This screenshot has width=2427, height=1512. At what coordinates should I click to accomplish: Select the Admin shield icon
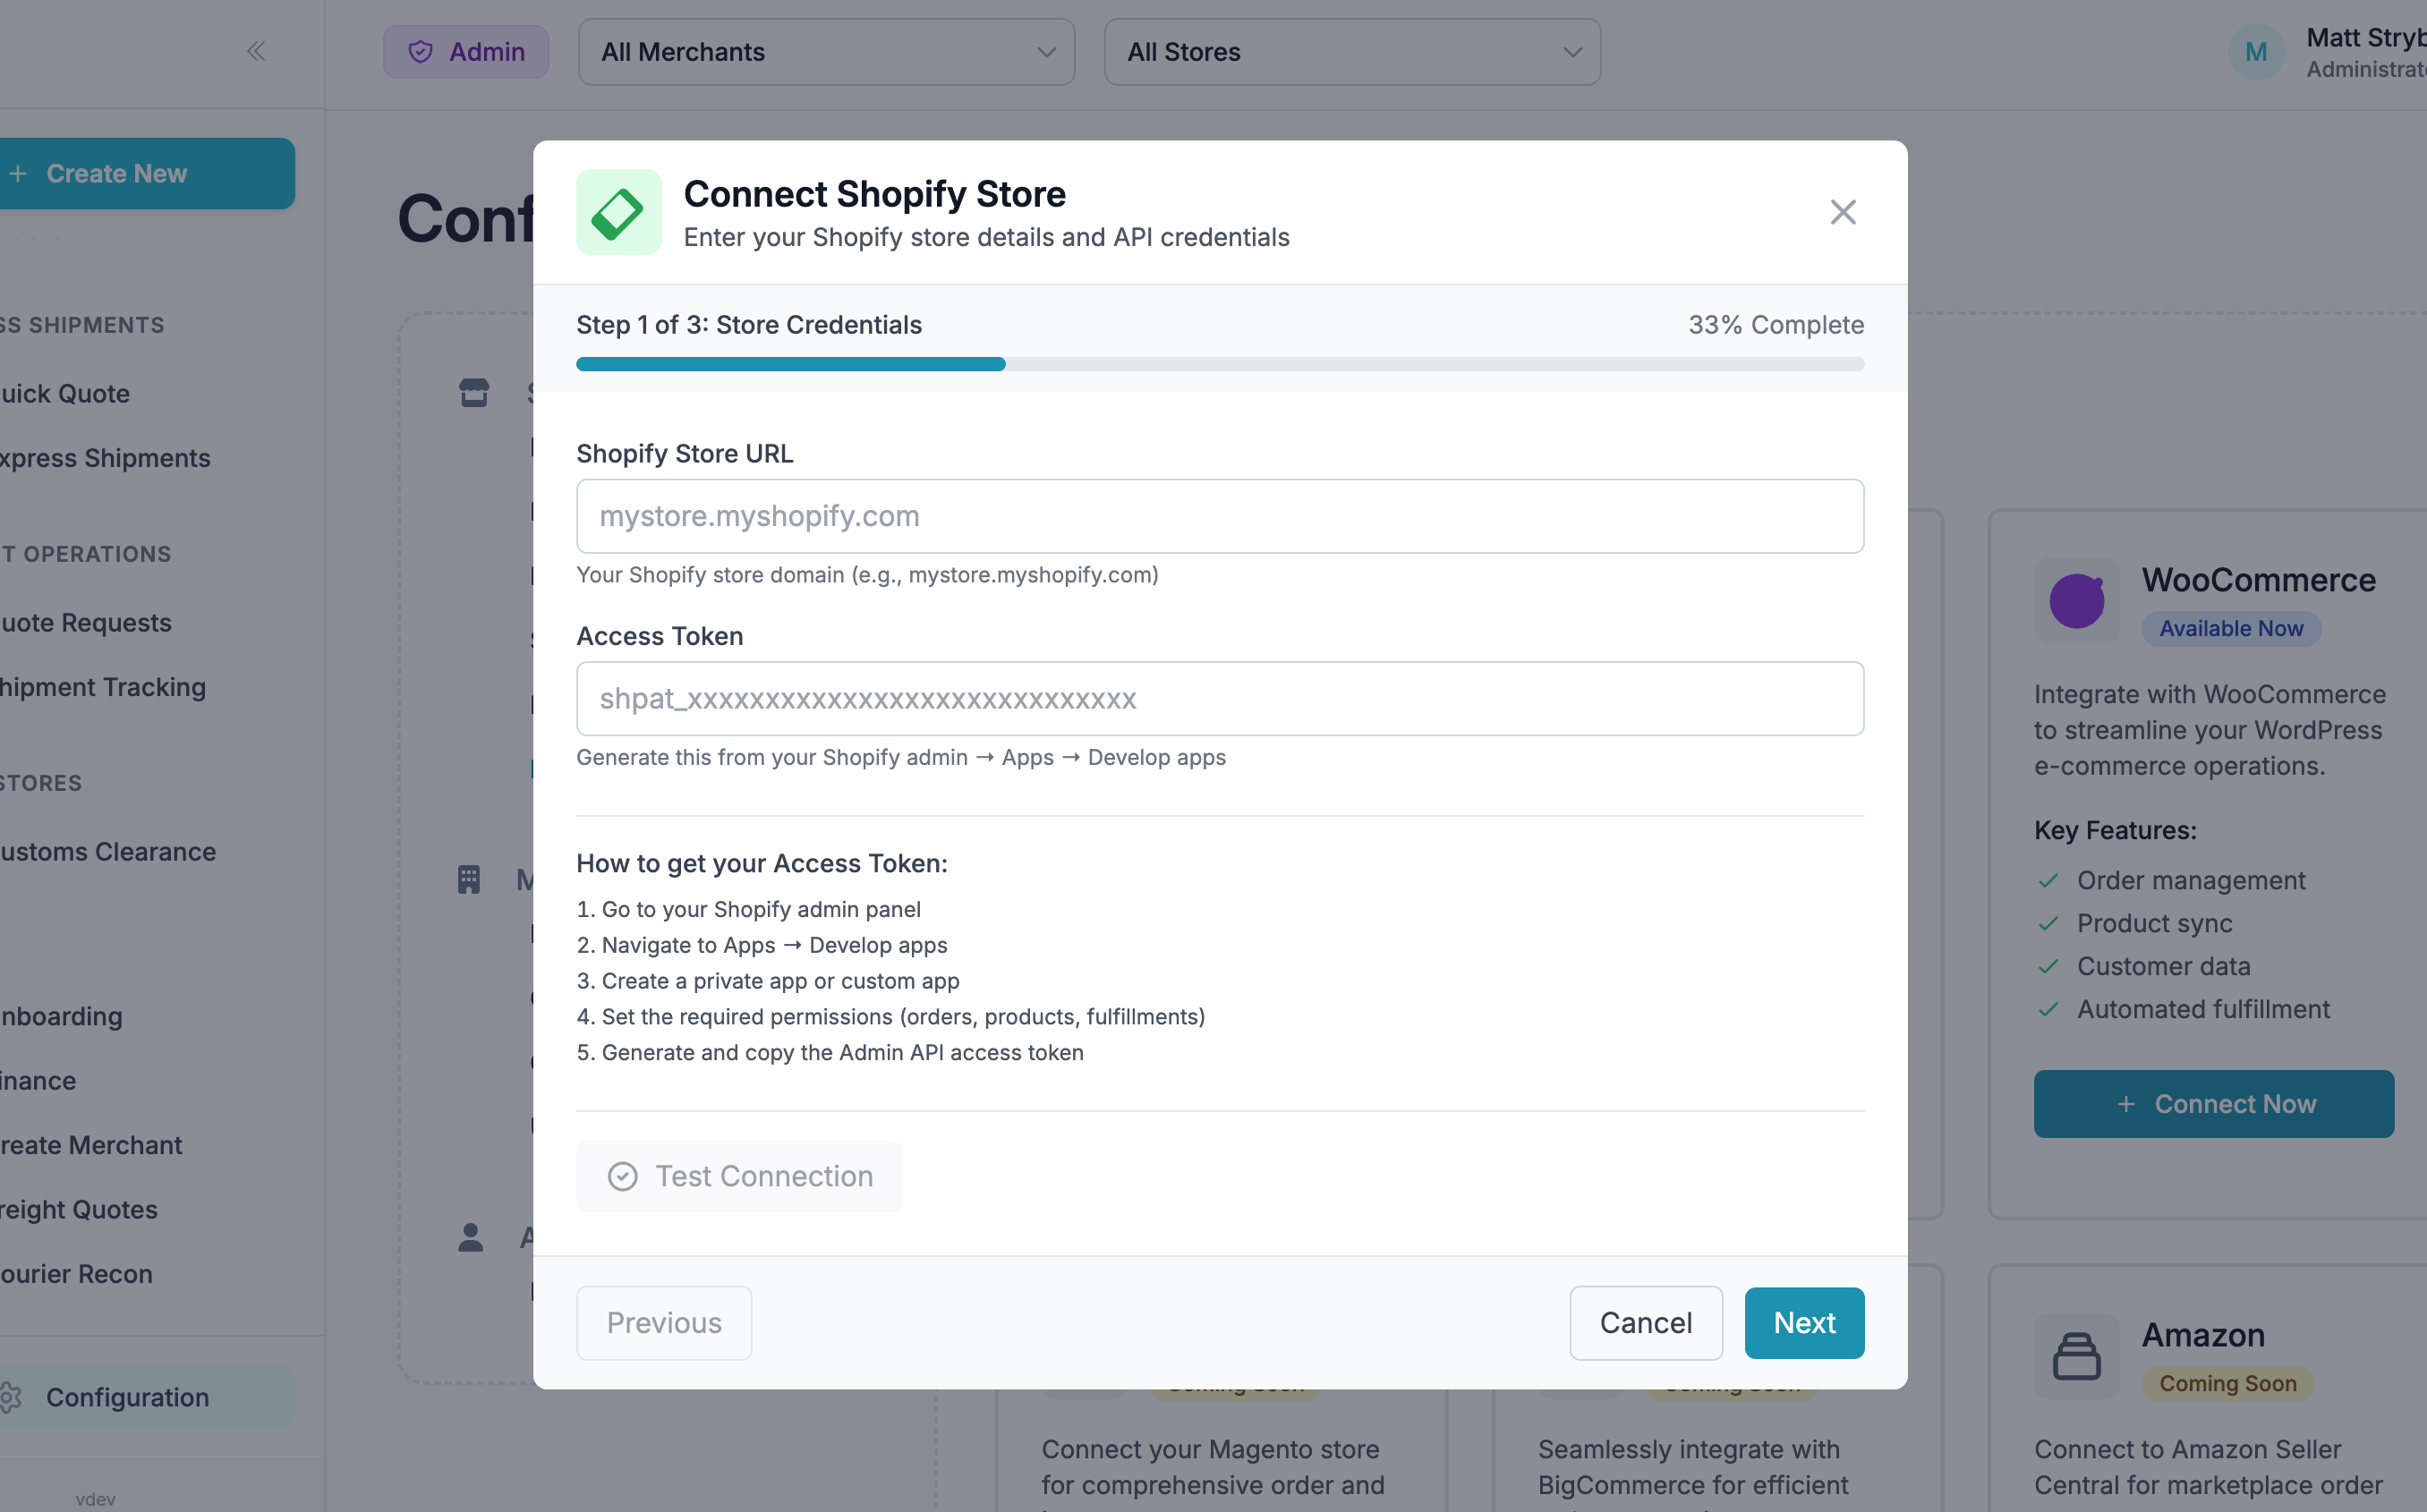click(421, 51)
